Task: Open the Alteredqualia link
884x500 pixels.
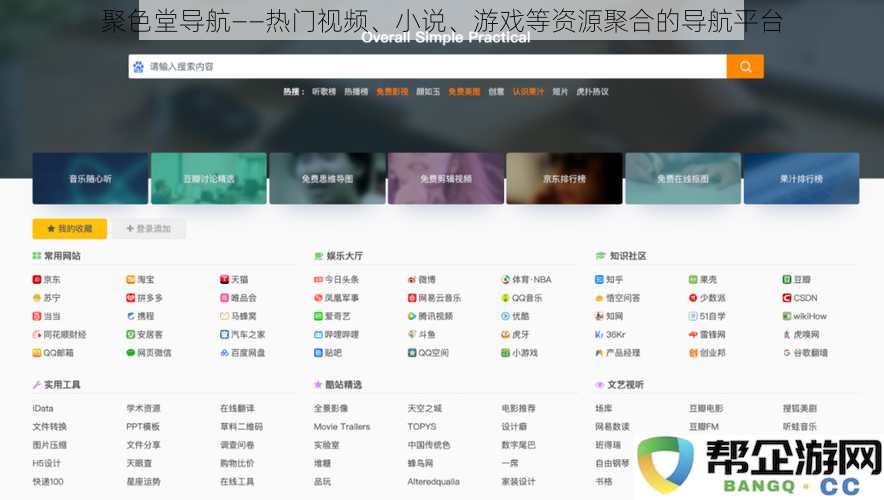Action: click(434, 482)
